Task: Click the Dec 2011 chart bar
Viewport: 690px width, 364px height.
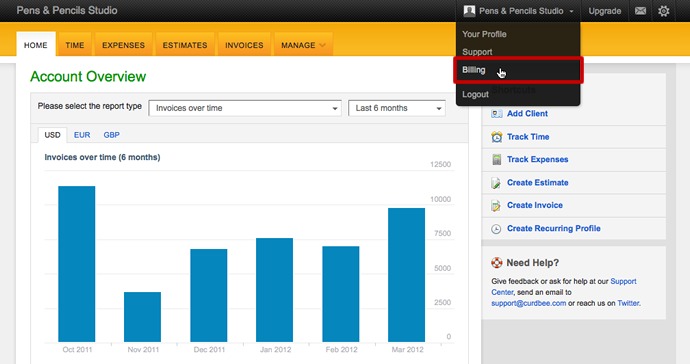Action: [209, 295]
